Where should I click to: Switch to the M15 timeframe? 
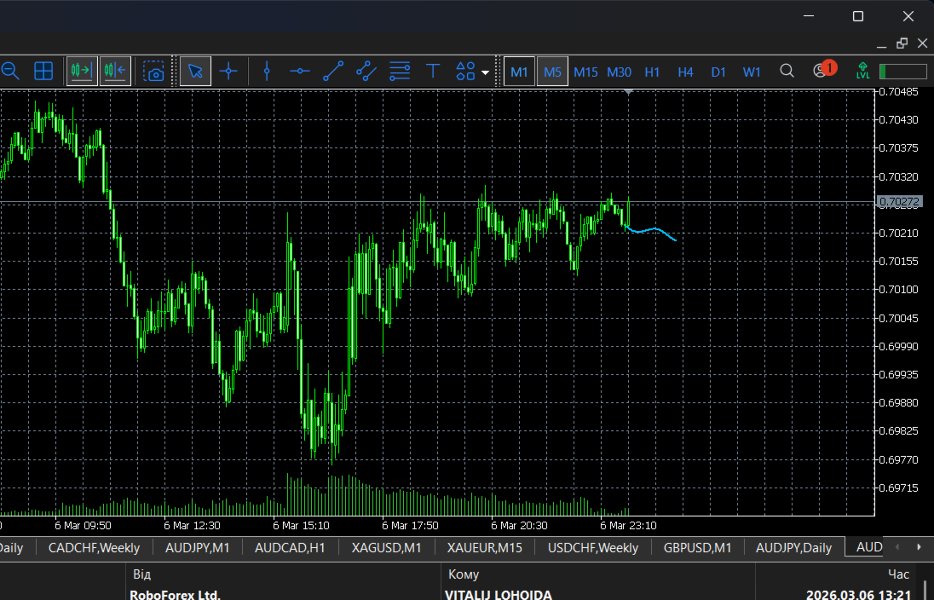pos(585,71)
